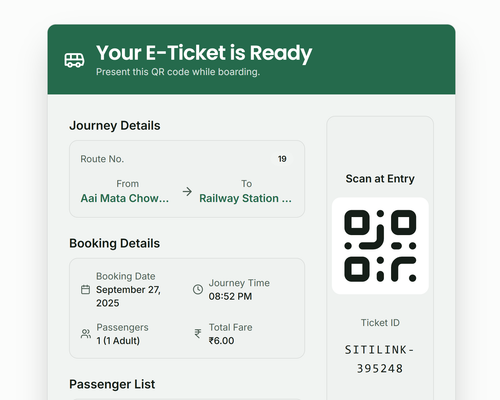Image resolution: width=500 pixels, height=400 pixels.
Task: Click the 1 (1 Adult) passenger count
Action: click(x=118, y=341)
